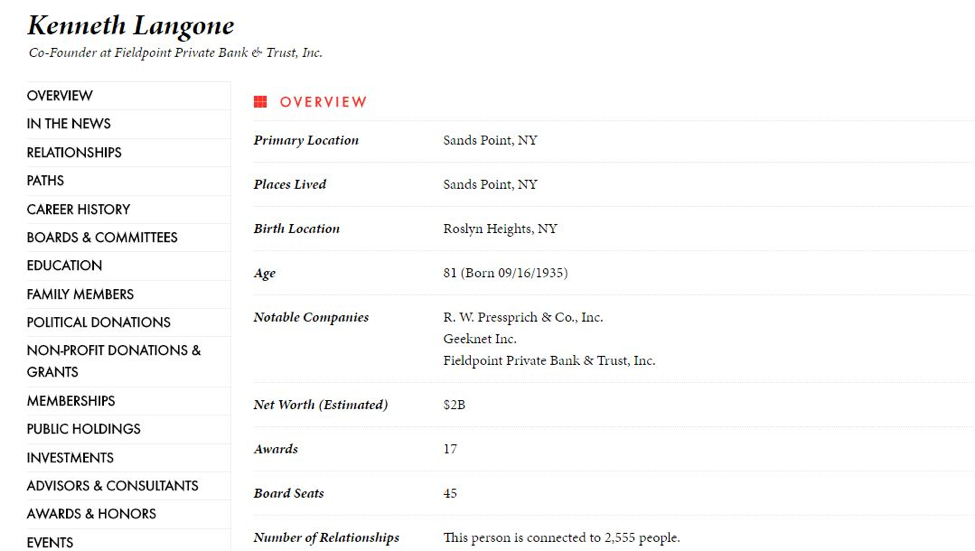
Task: Select Paths in the sidebar
Action: point(45,180)
